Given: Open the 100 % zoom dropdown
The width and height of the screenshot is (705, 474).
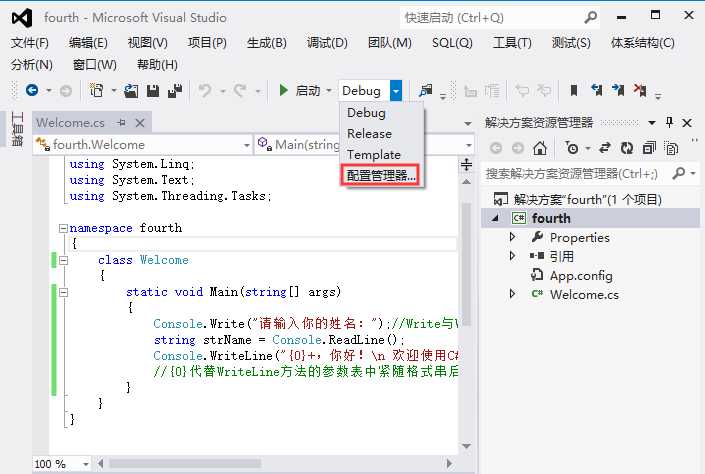Looking at the screenshot, I should (x=85, y=463).
